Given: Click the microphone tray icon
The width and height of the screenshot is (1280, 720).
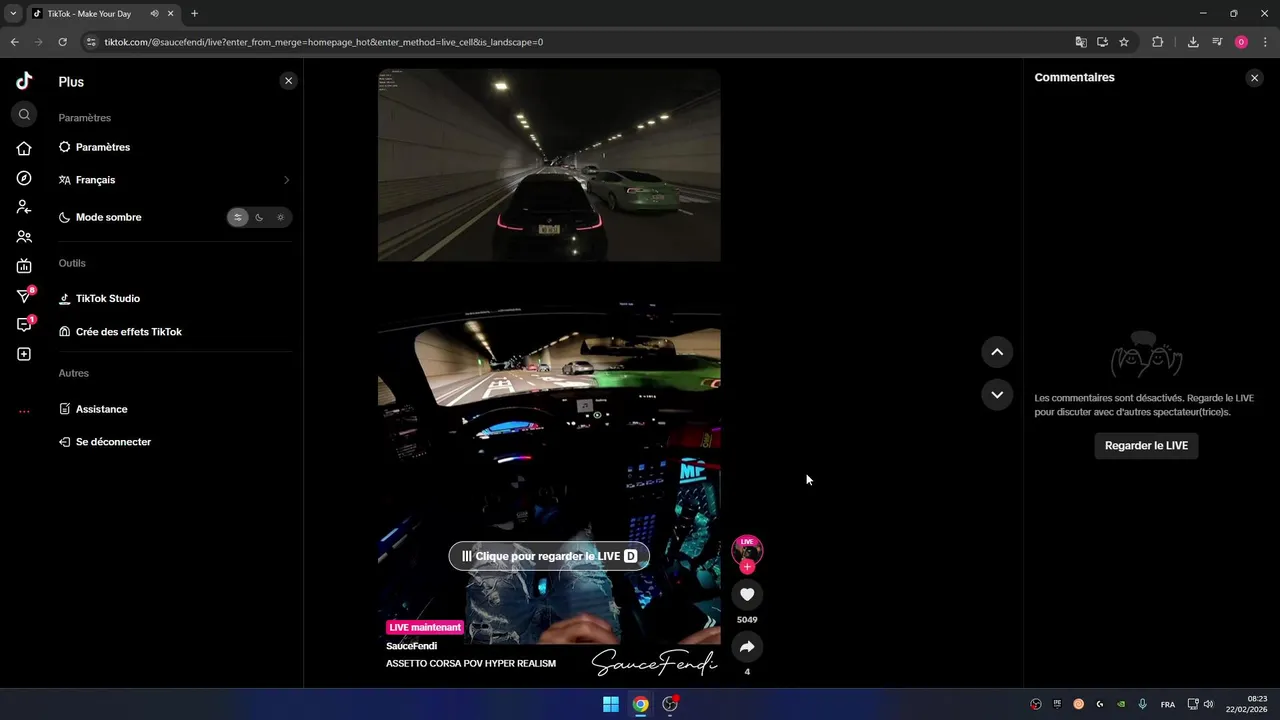Looking at the screenshot, I should tap(1142, 704).
